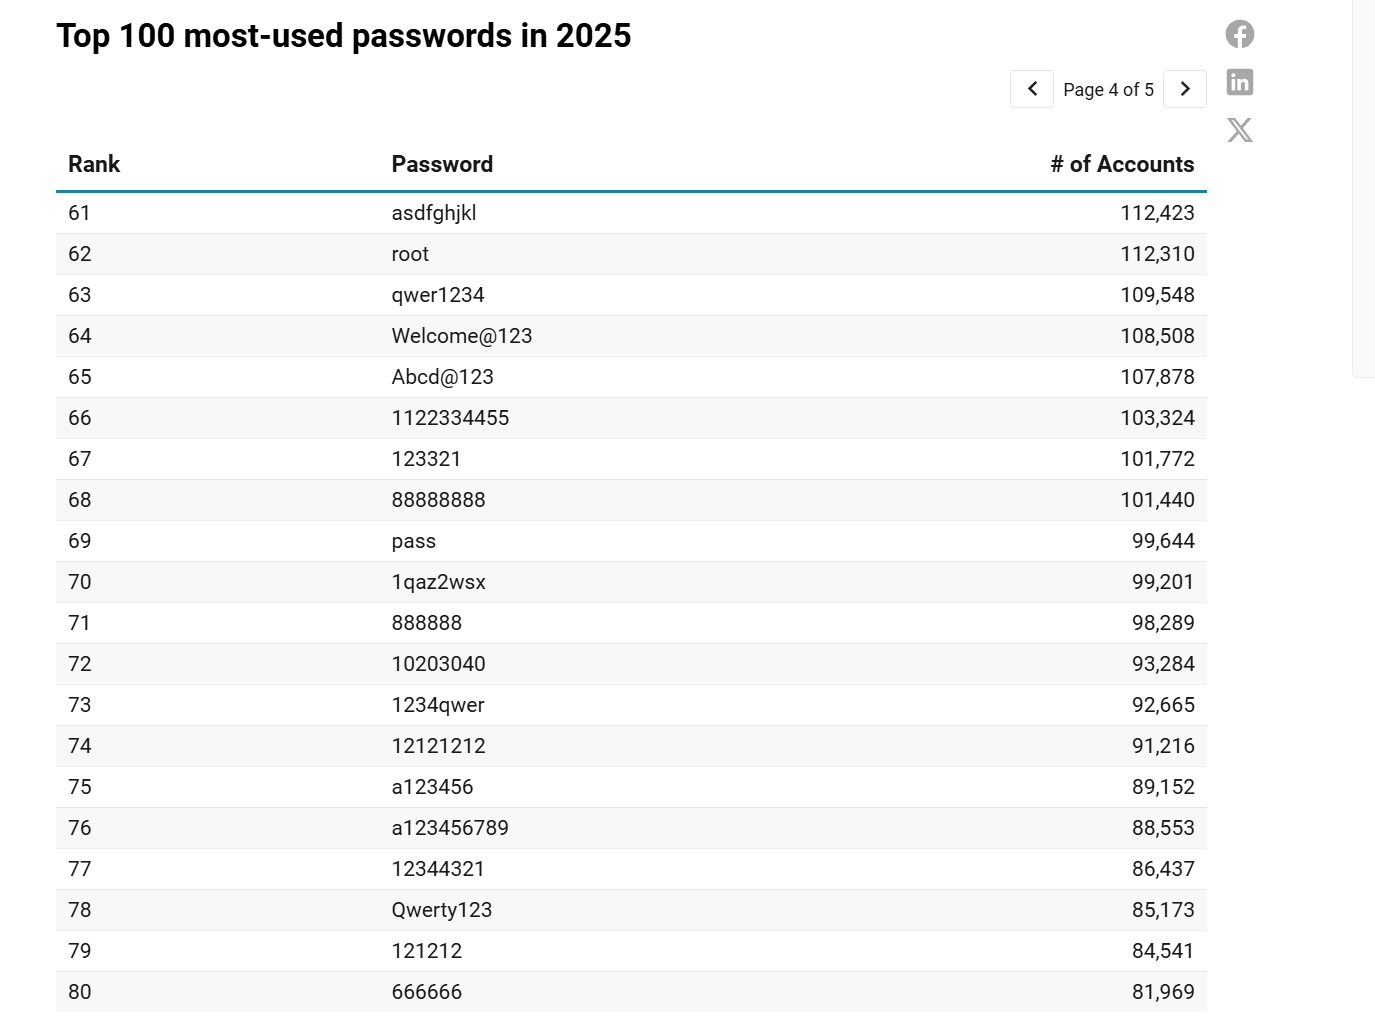1375x1036 pixels.
Task: Share the article on LinkedIn
Action: (x=1239, y=82)
